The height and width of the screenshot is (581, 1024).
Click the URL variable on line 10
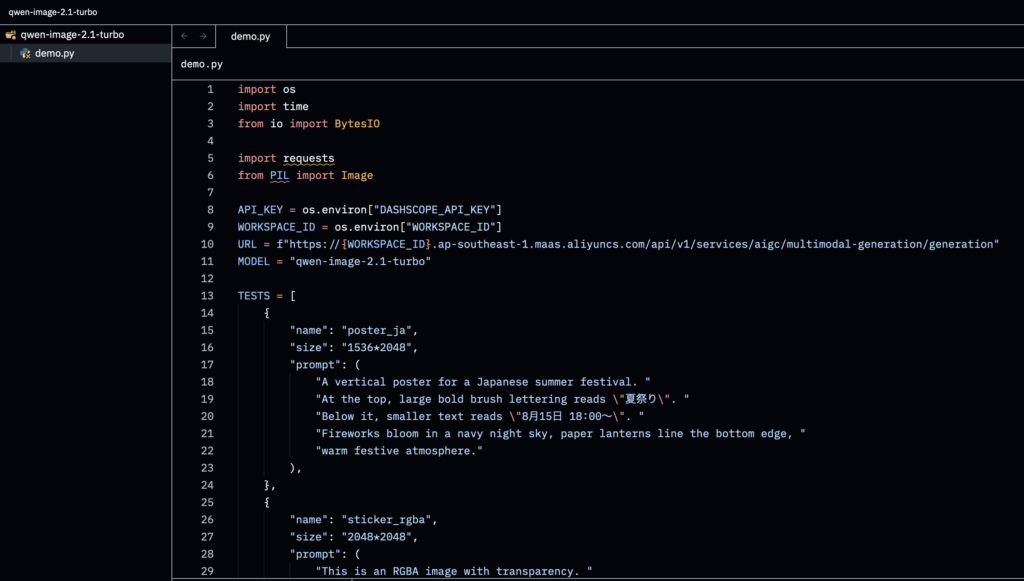(x=248, y=244)
